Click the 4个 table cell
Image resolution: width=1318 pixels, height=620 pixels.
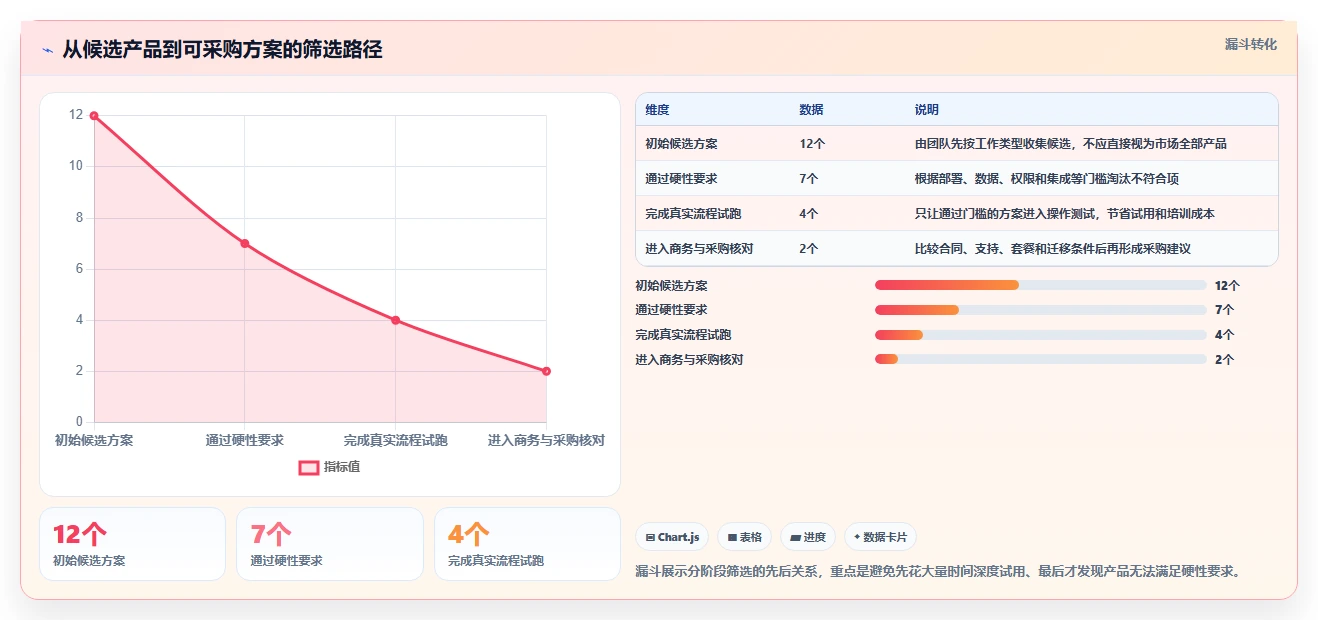[x=809, y=214]
